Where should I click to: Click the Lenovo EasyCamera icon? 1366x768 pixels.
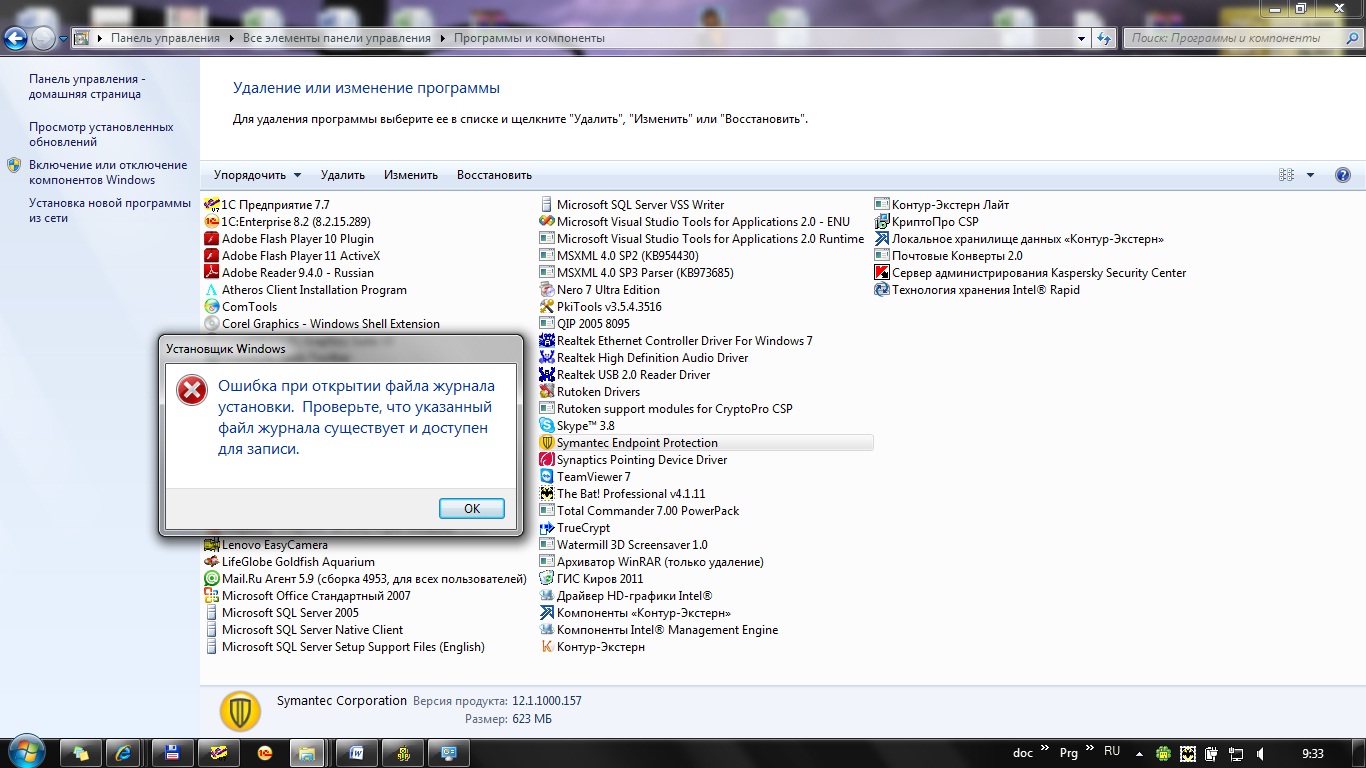212,545
